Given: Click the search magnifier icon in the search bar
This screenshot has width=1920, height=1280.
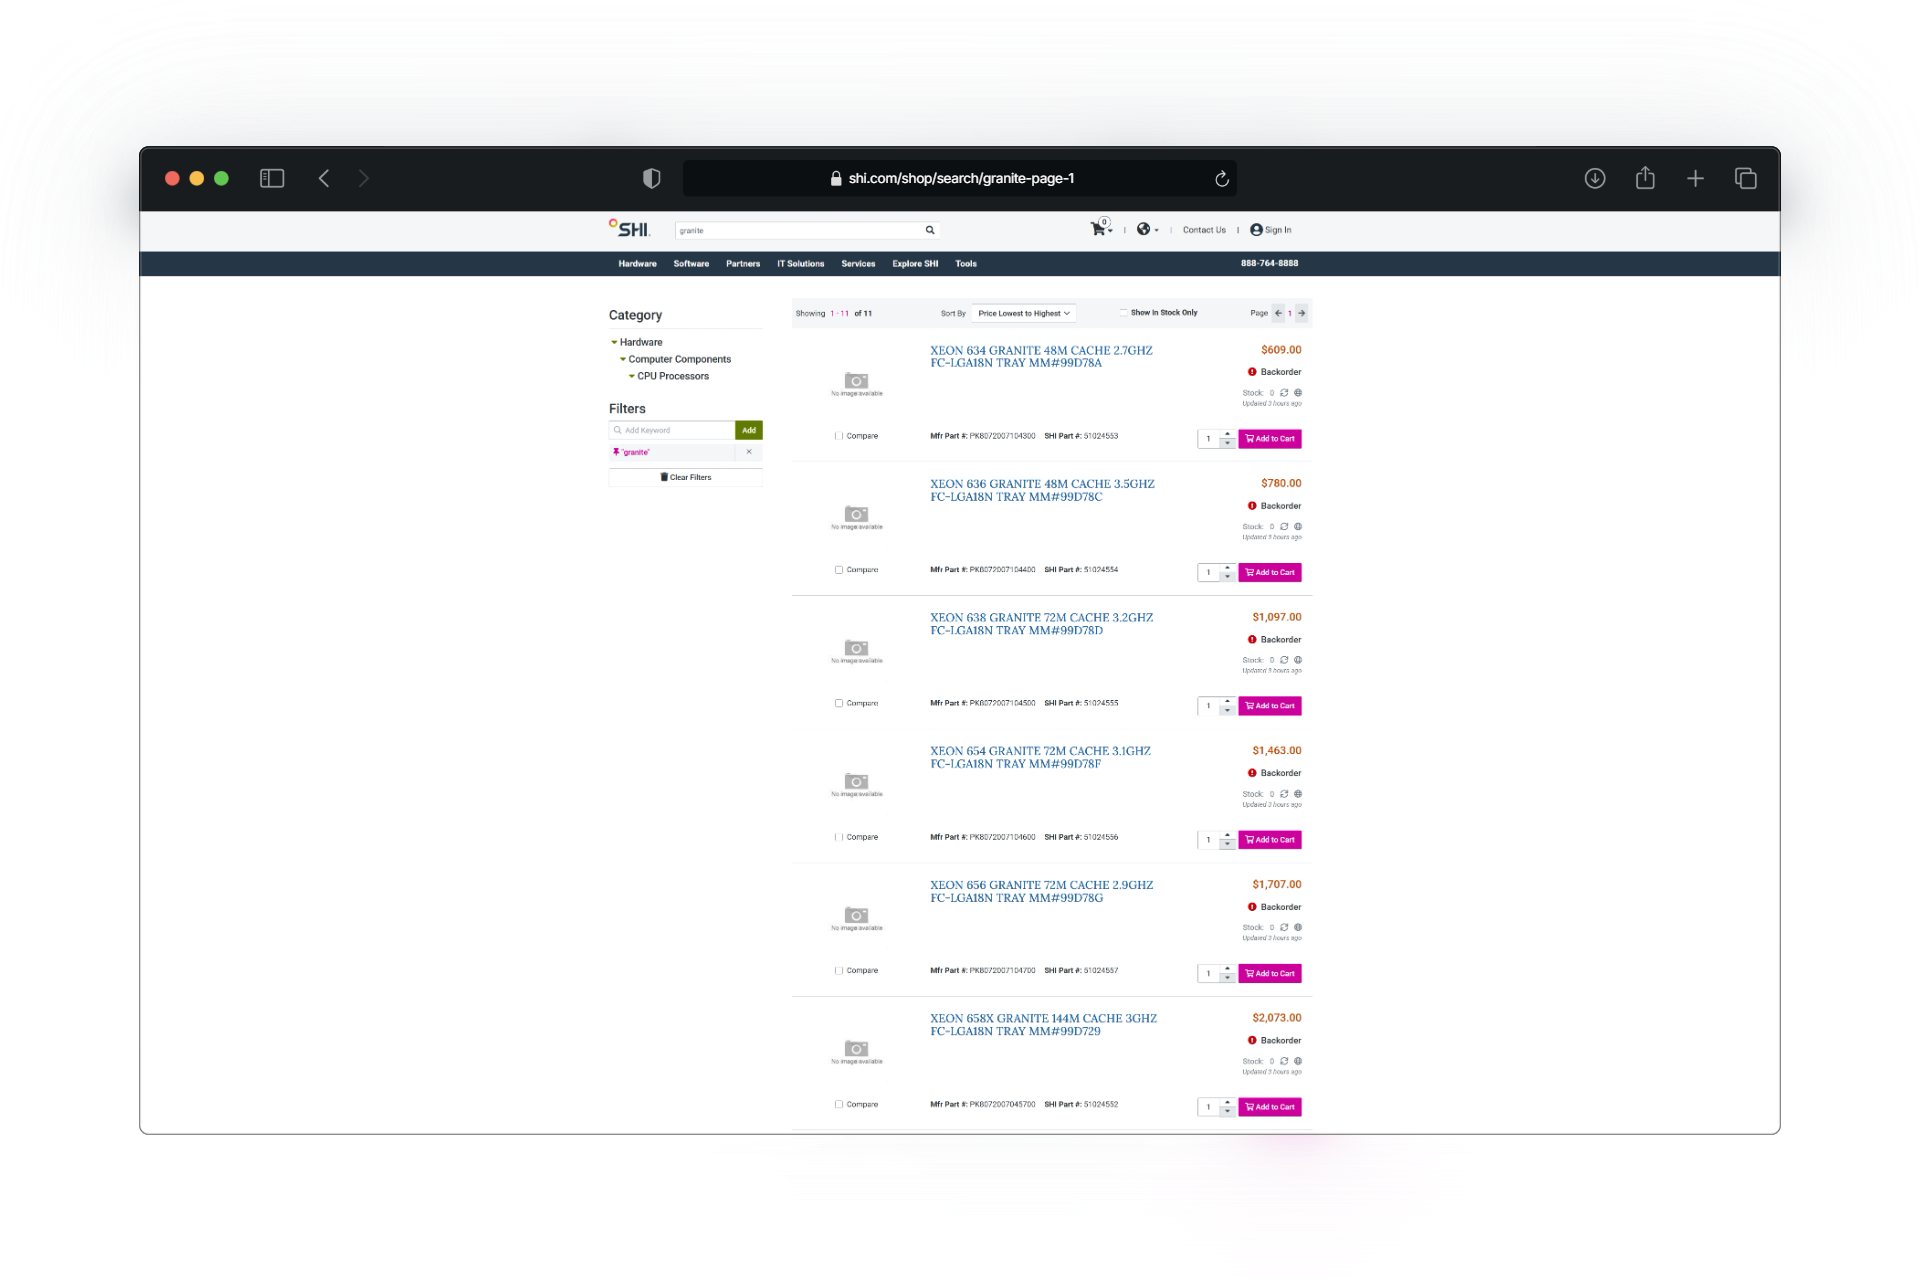Looking at the screenshot, I should (x=929, y=230).
